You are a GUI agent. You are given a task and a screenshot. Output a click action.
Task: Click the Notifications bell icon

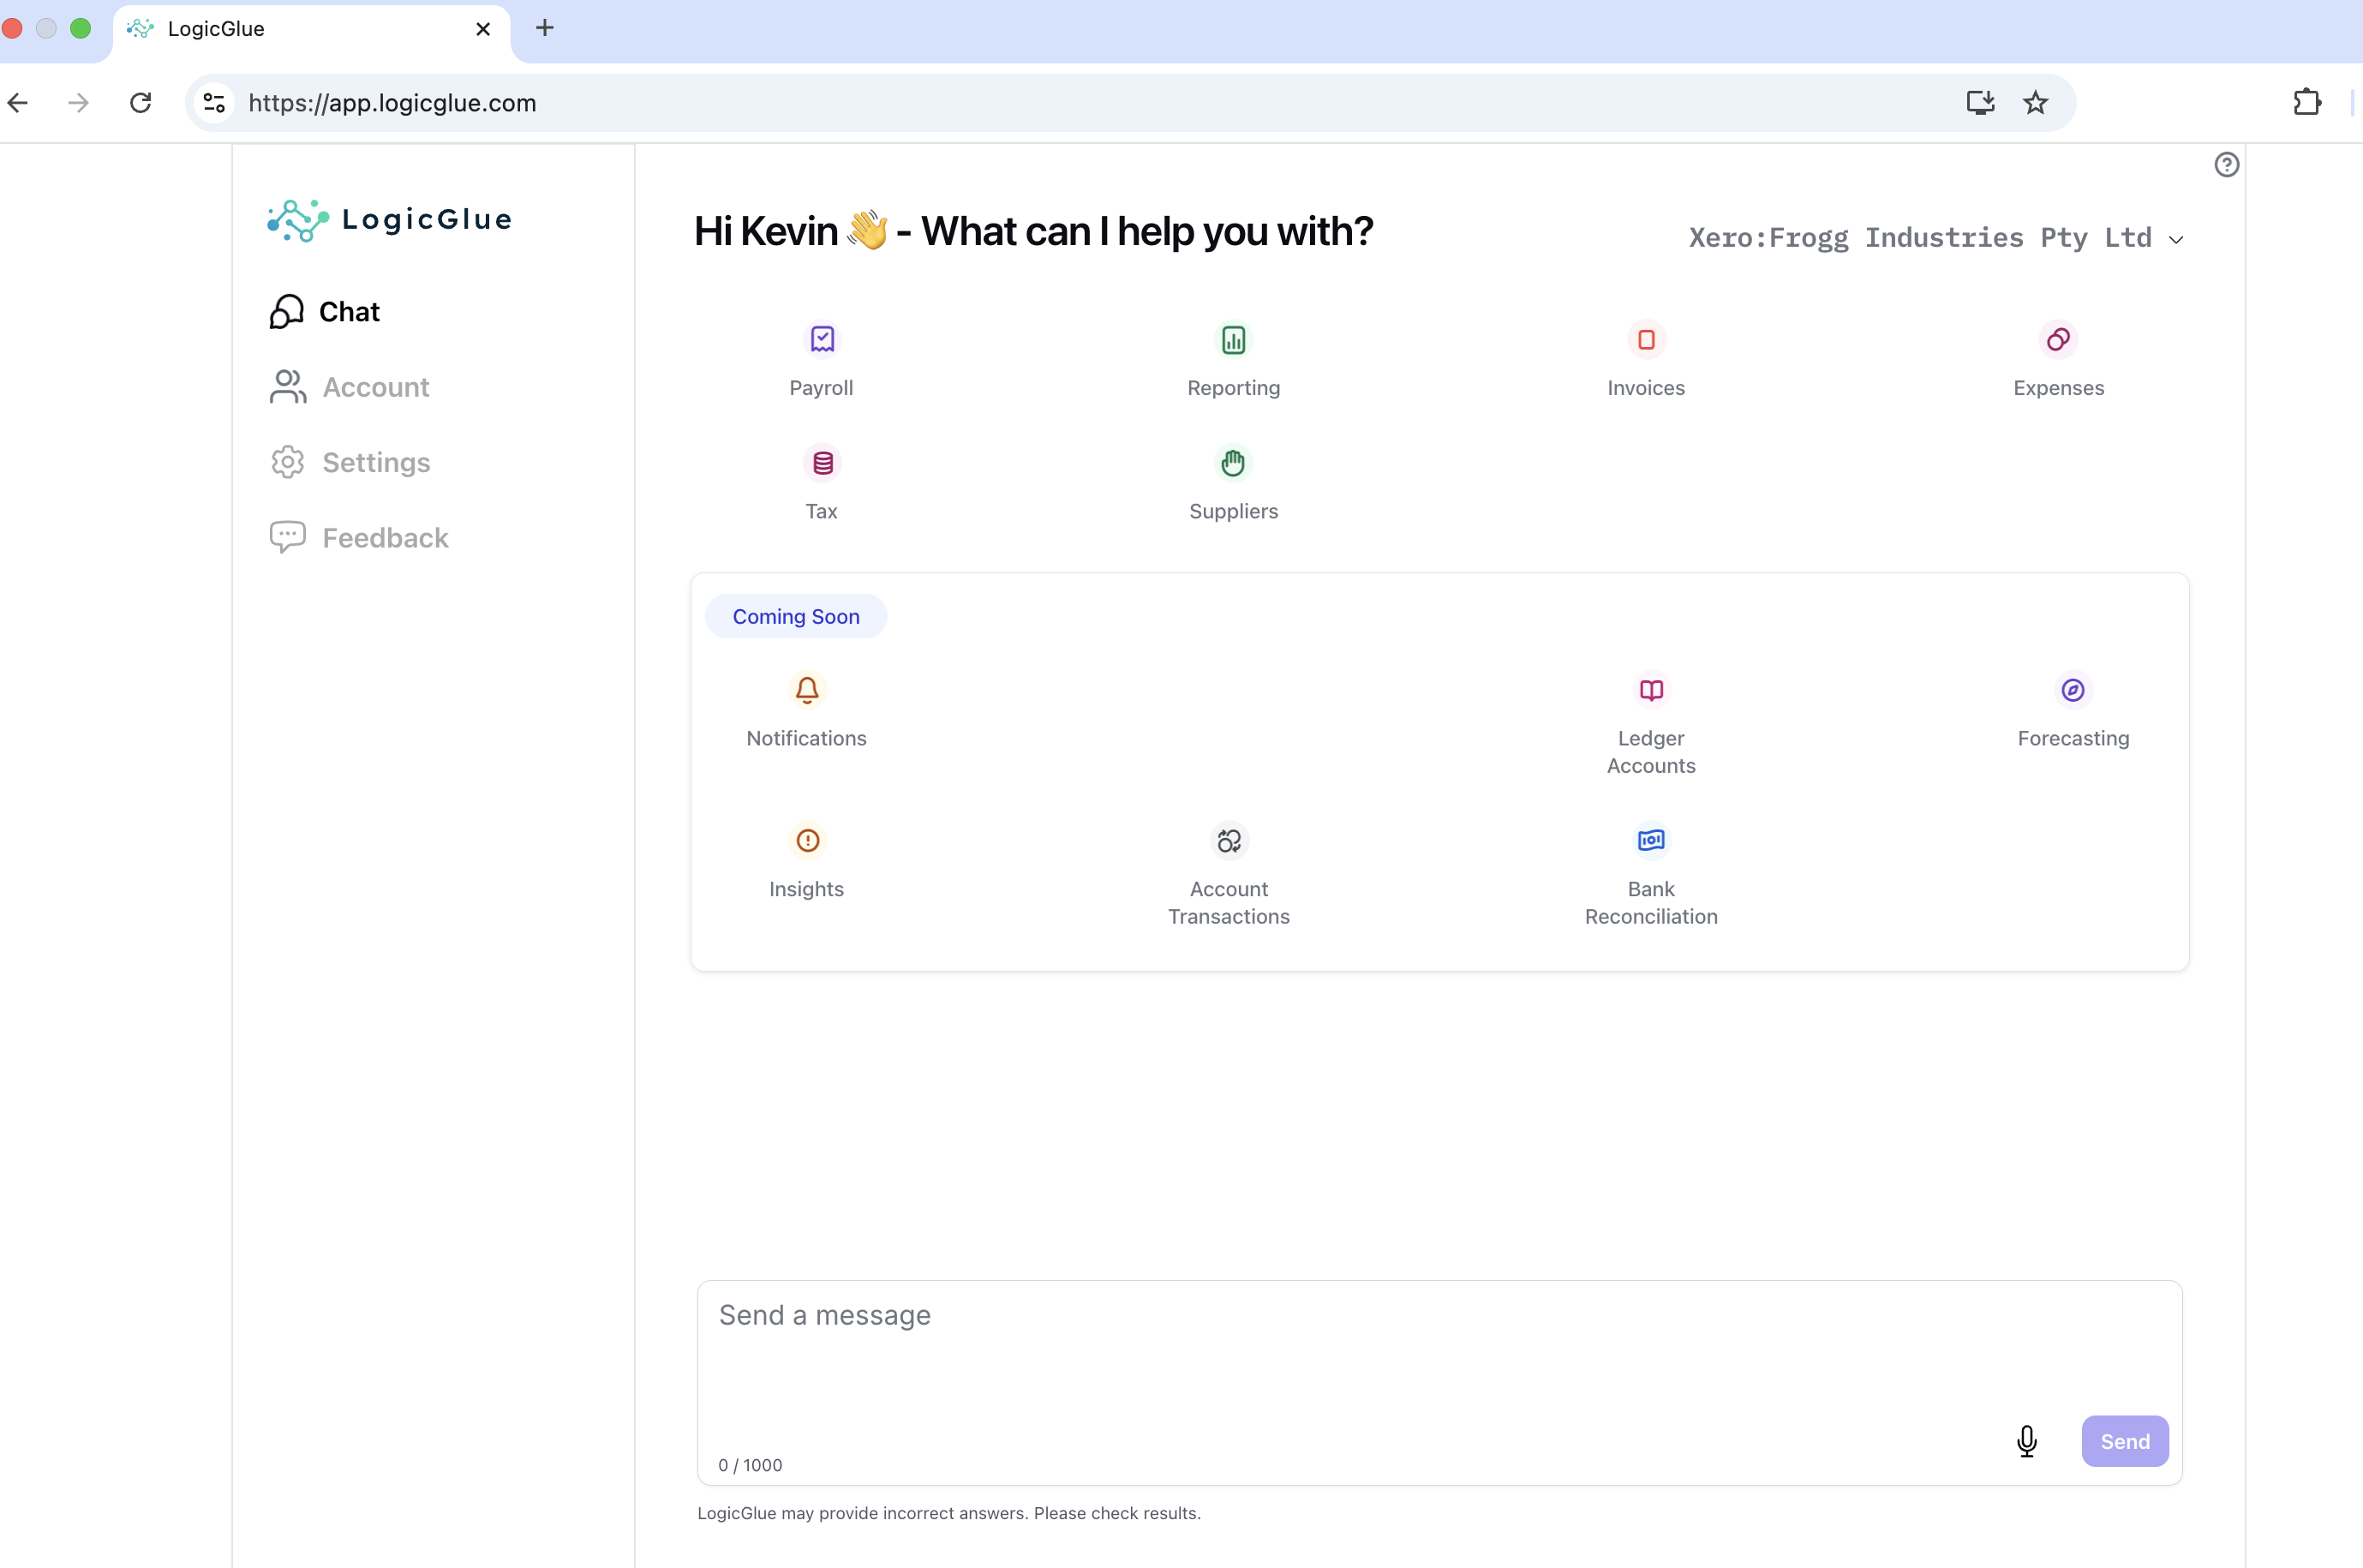pyautogui.click(x=807, y=690)
